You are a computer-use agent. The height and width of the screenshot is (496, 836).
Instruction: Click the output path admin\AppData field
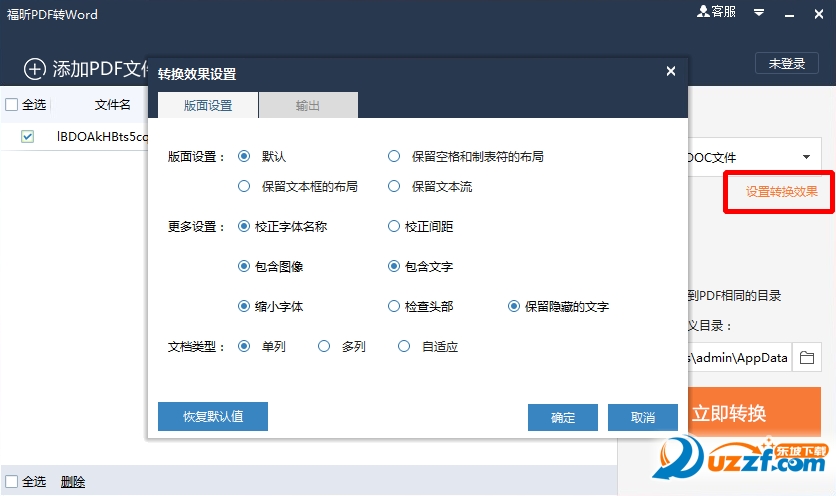(x=740, y=357)
